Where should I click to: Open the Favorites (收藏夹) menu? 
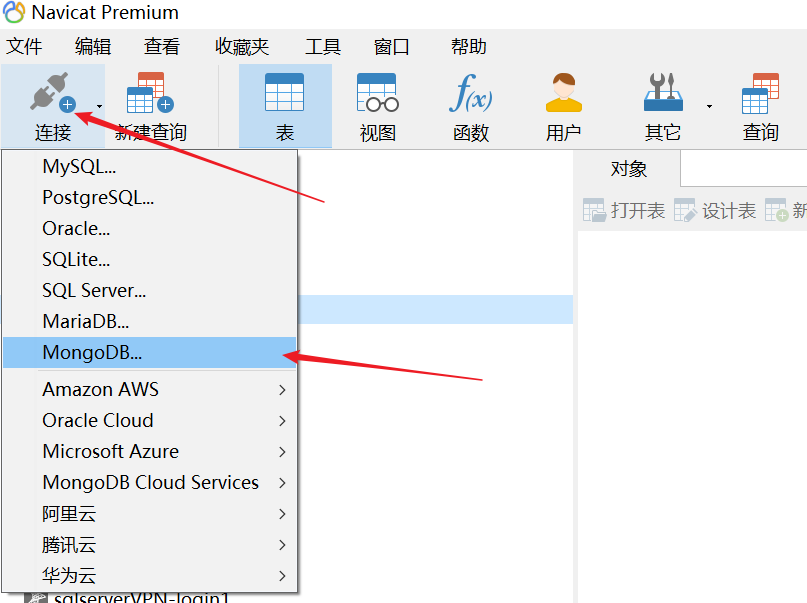pos(242,46)
